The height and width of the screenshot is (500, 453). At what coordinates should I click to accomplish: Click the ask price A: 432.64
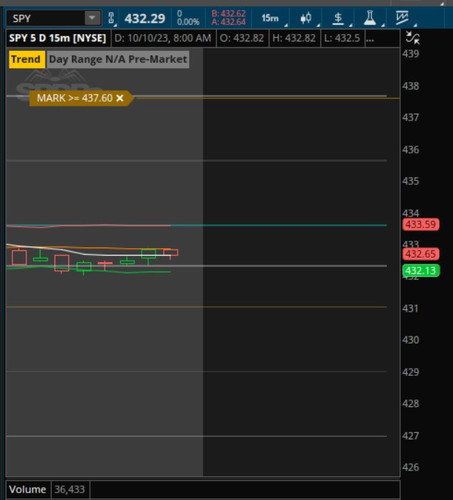click(x=229, y=22)
